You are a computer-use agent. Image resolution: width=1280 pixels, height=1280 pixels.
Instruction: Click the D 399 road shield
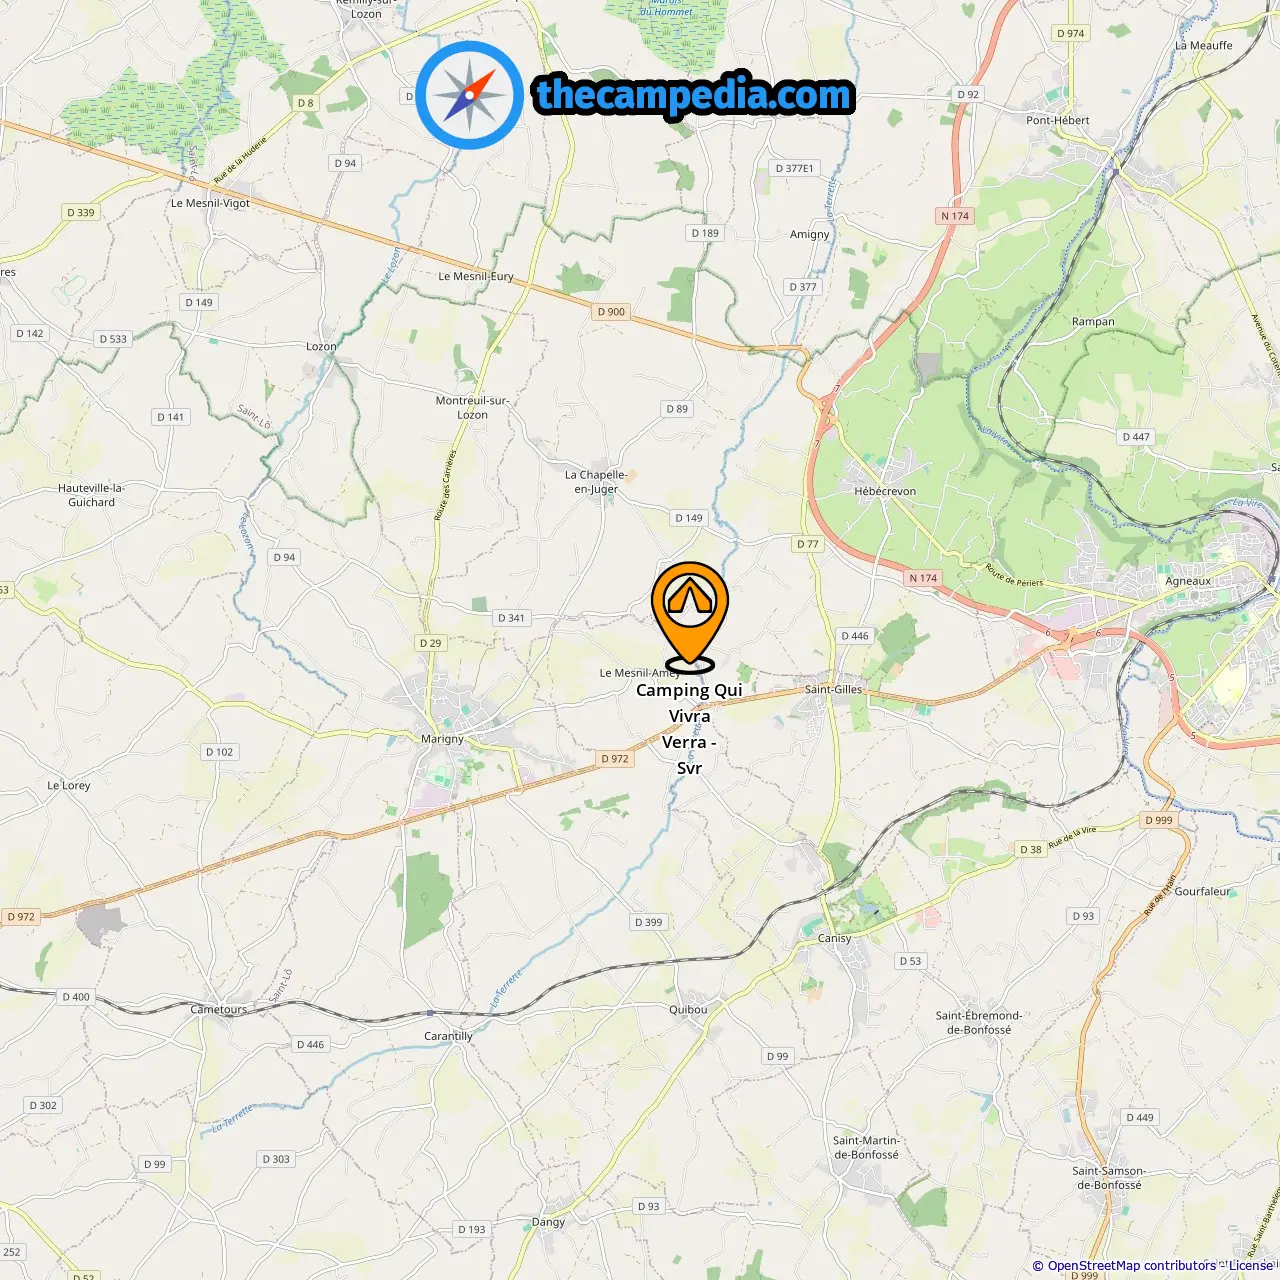(x=648, y=922)
